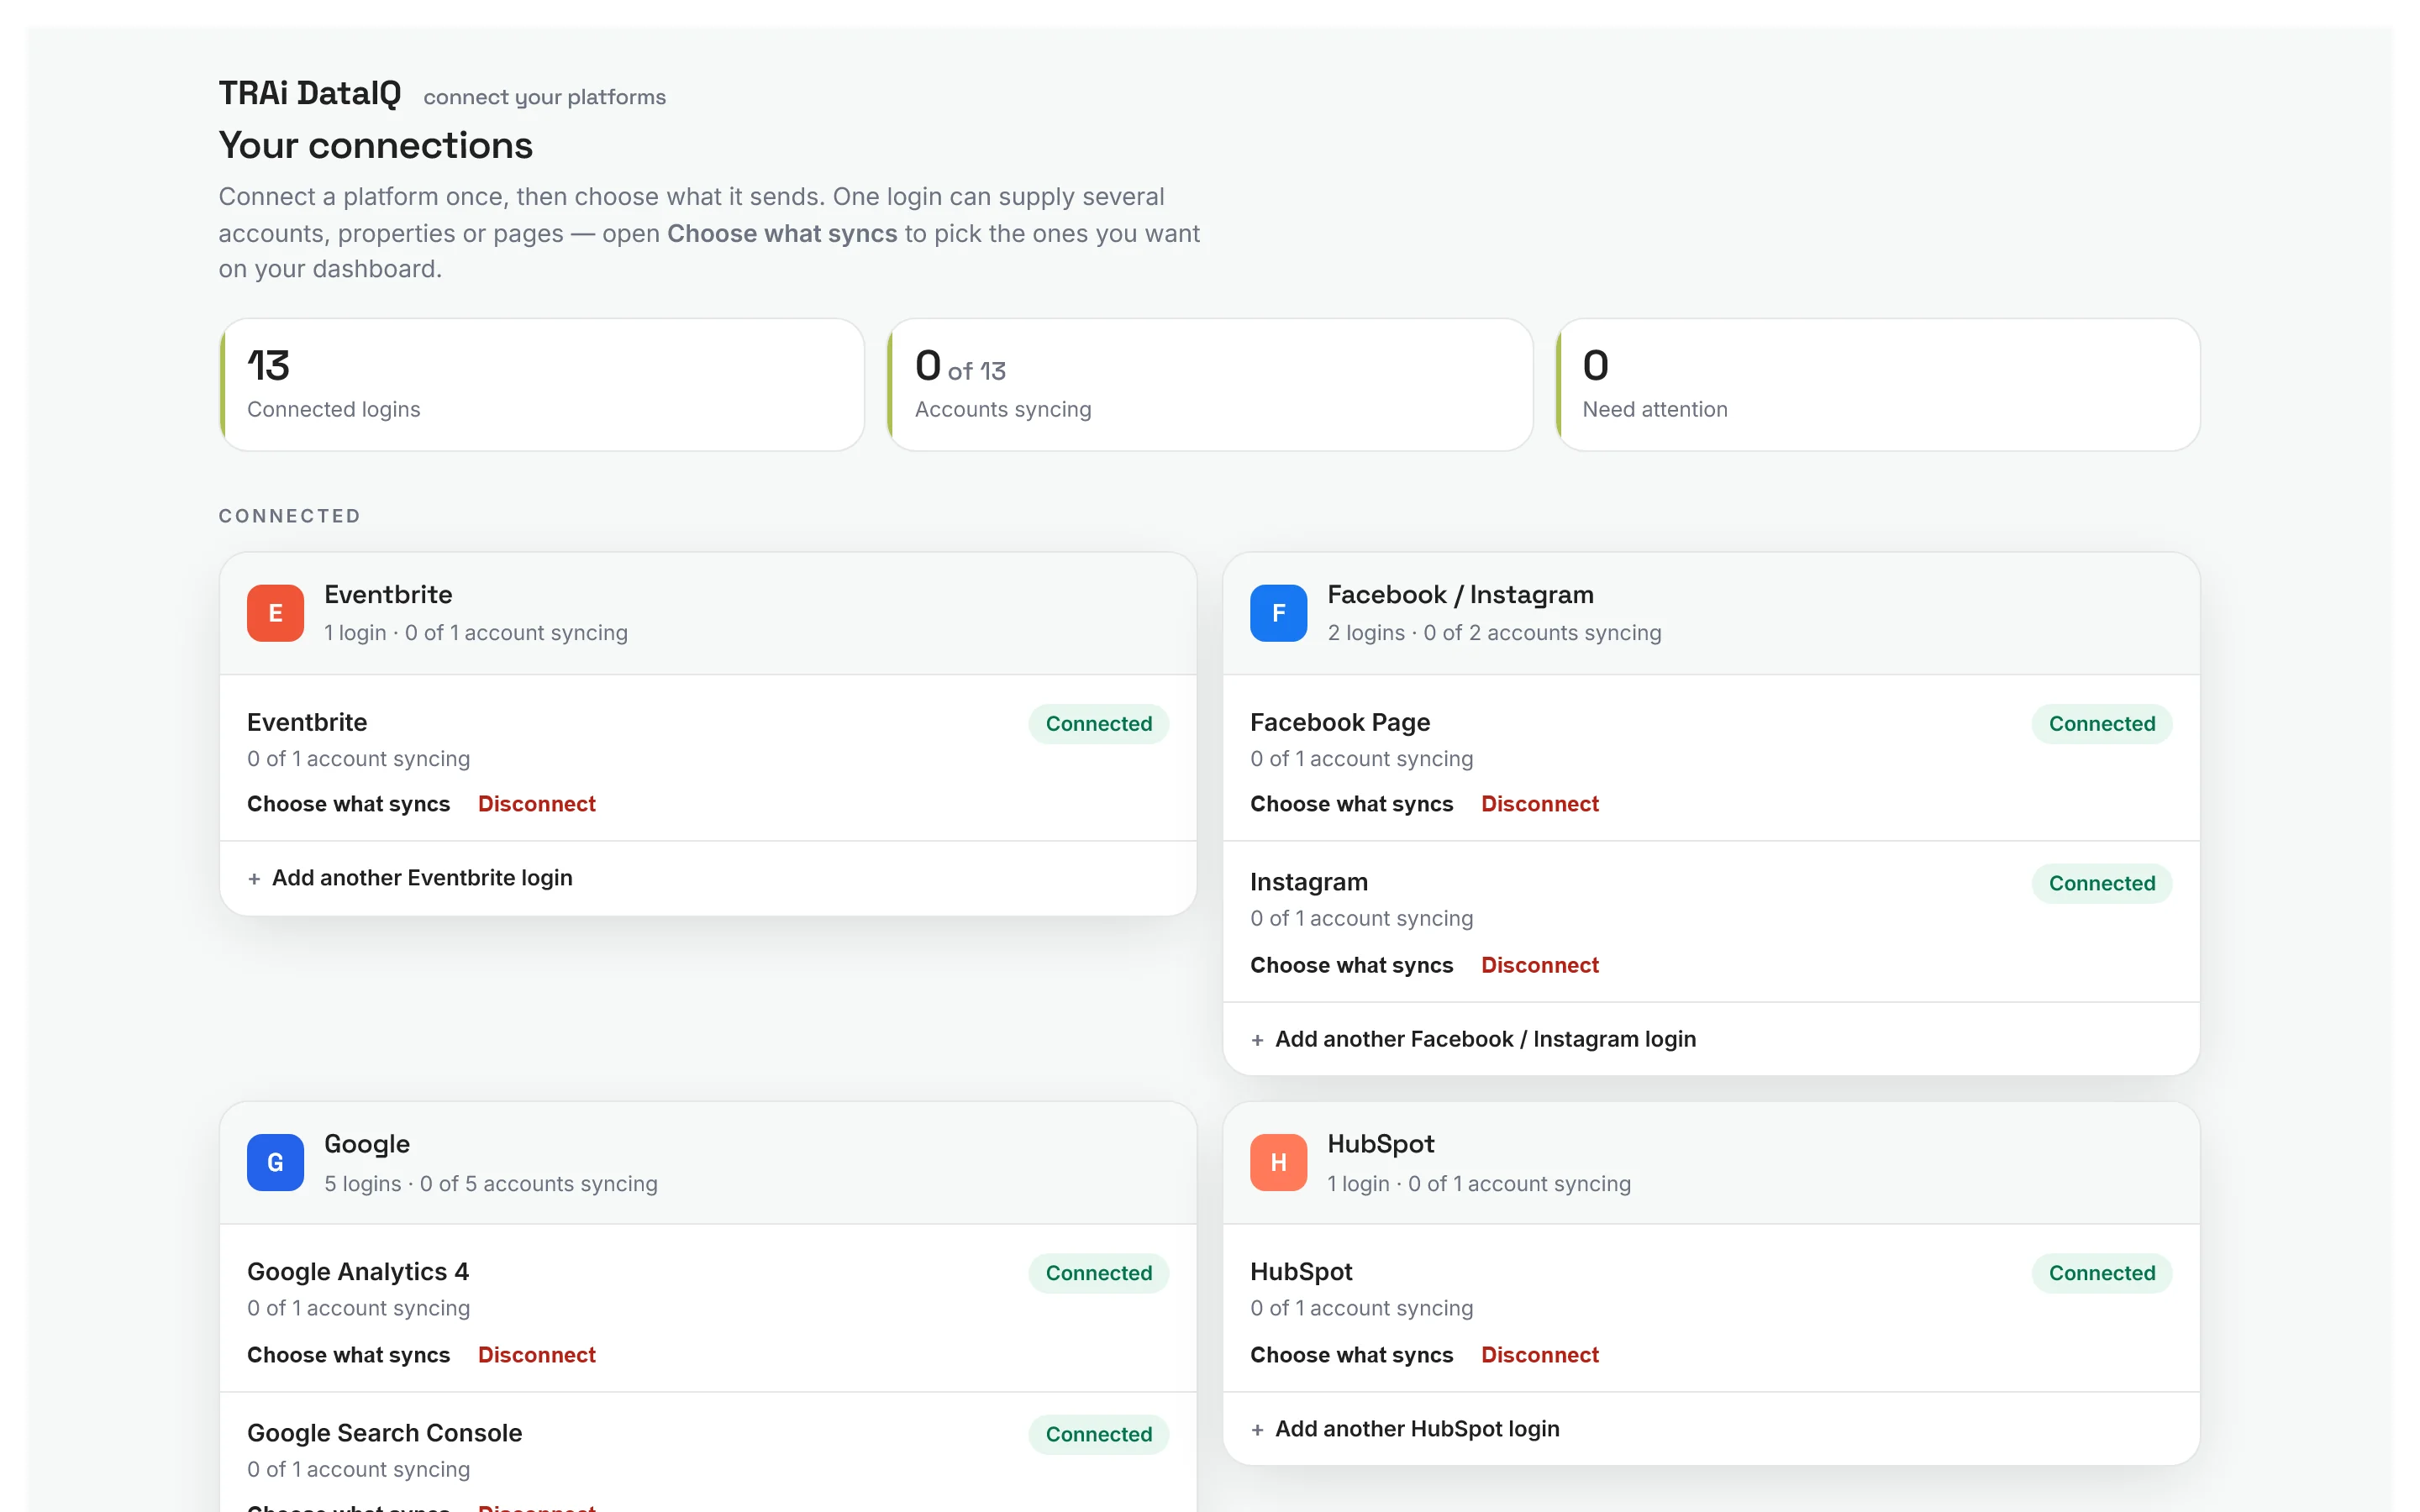Click the CONNECTED section label
Screen dimensions: 2420x1512
(x=290, y=516)
